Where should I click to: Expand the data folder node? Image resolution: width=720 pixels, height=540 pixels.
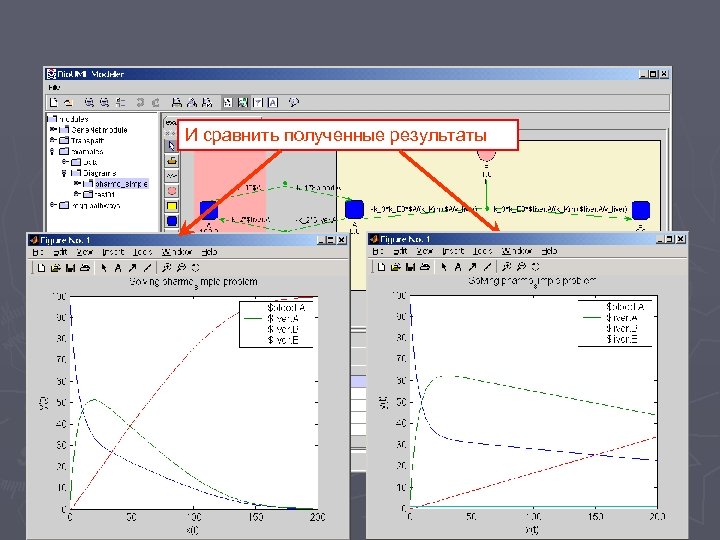65,162
